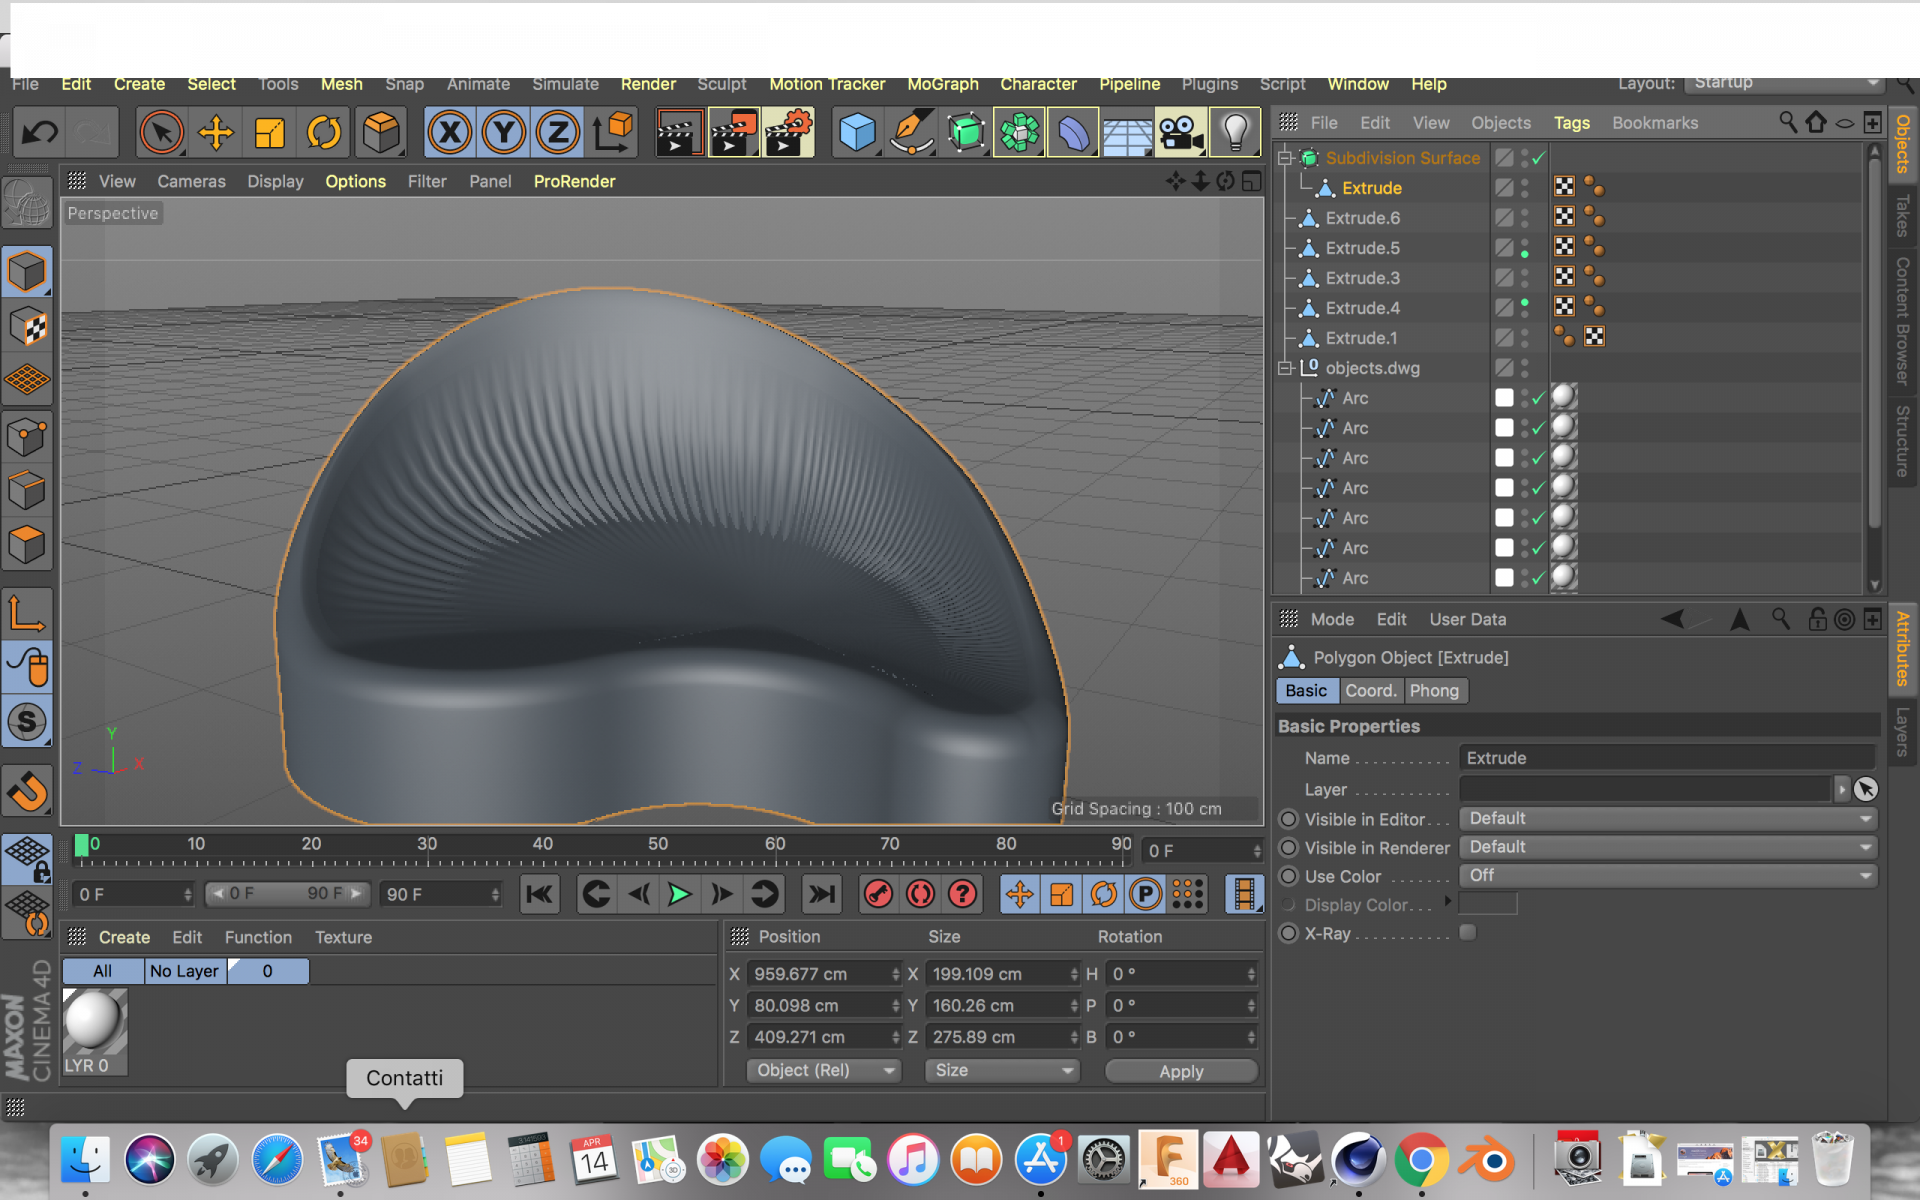1920x1200 pixels.
Task: Toggle X-Ray checkbox in Basic Properties
Action: click(x=1467, y=932)
